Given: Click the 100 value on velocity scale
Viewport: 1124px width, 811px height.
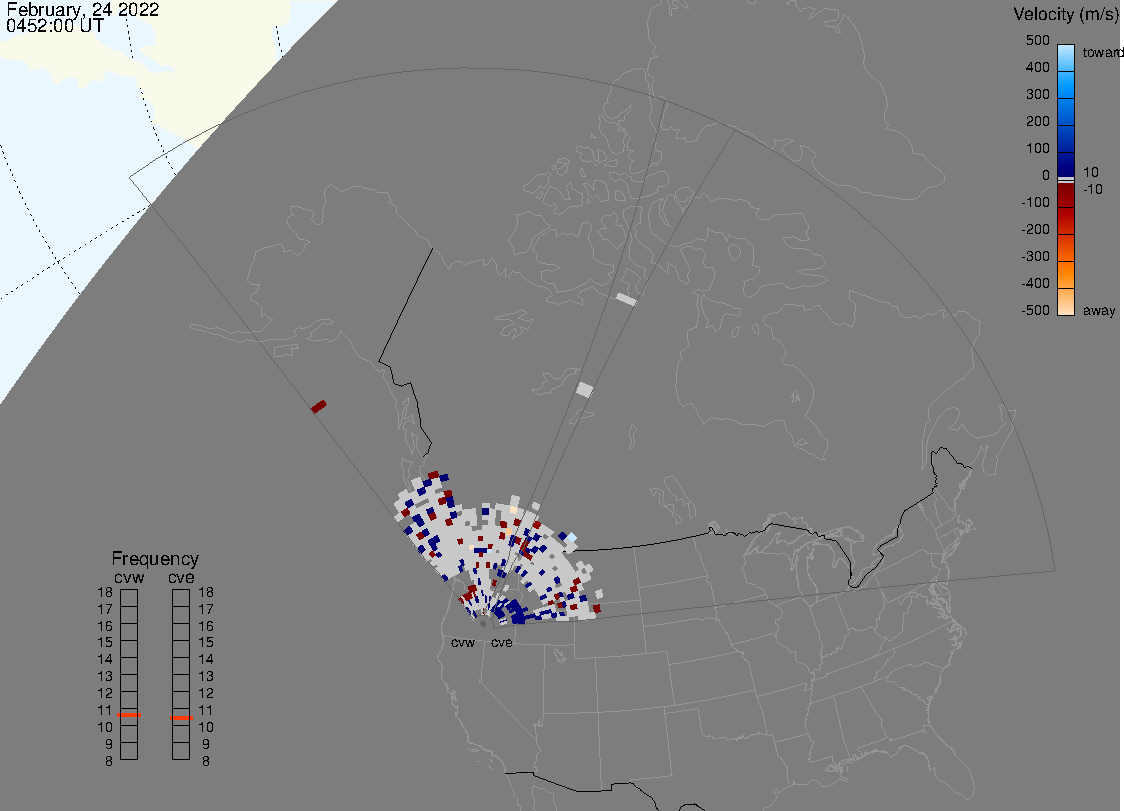Looking at the screenshot, I should click(x=1038, y=148).
